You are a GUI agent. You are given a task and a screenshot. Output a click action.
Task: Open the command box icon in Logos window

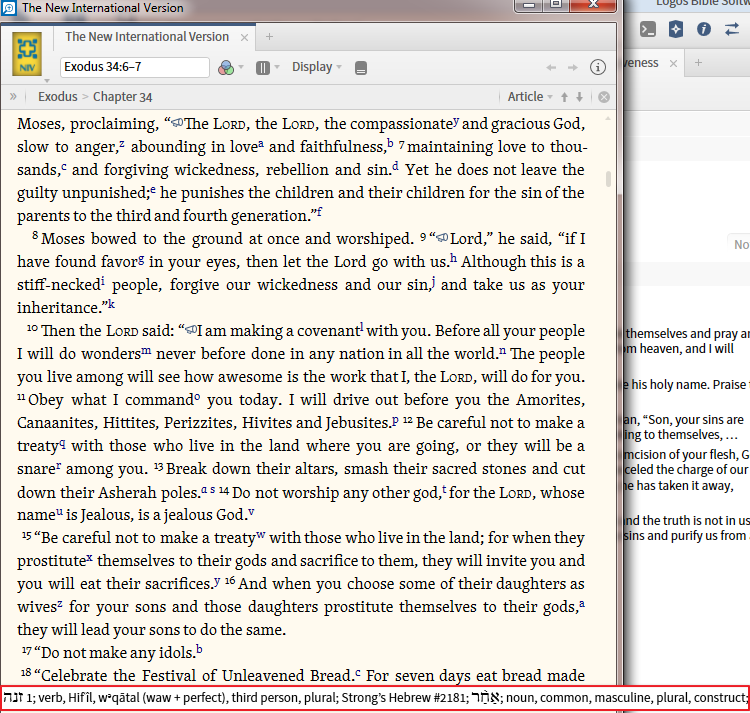[x=648, y=30]
